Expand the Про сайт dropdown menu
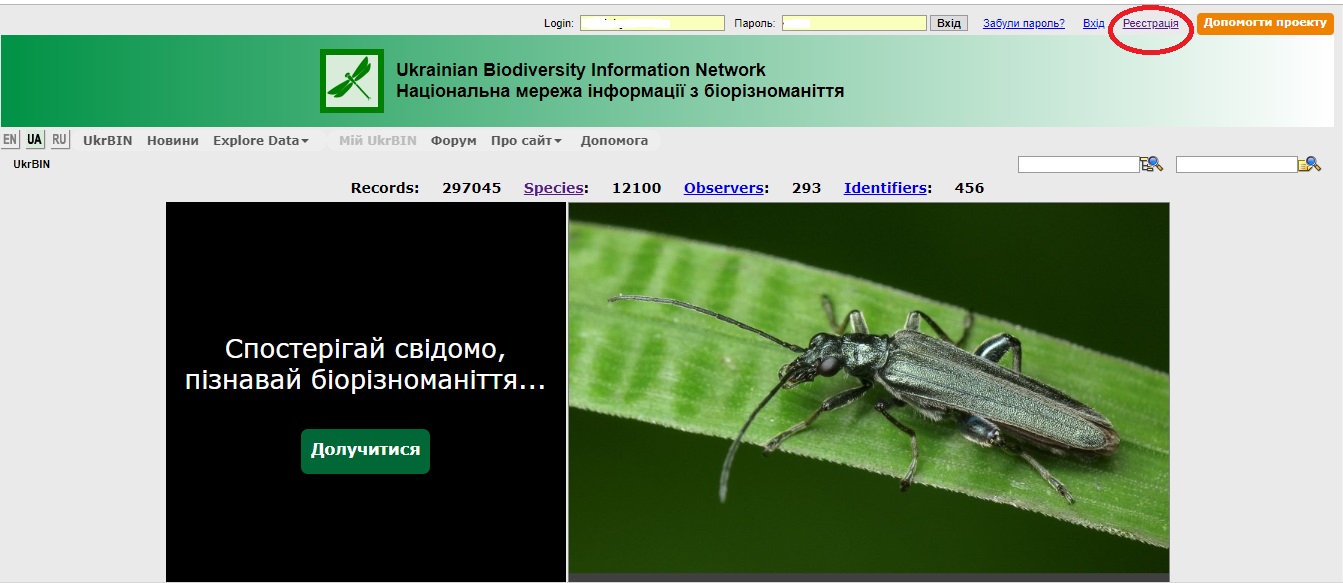Image resolution: width=1343 pixels, height=583 pixels. 526,141
